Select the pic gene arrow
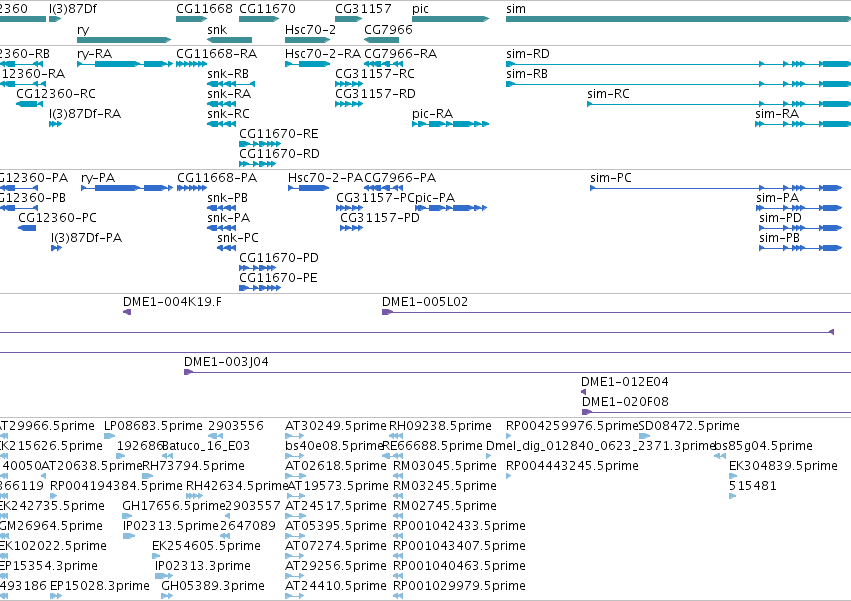This screenshot has width=851, height=601. (450, 19)
